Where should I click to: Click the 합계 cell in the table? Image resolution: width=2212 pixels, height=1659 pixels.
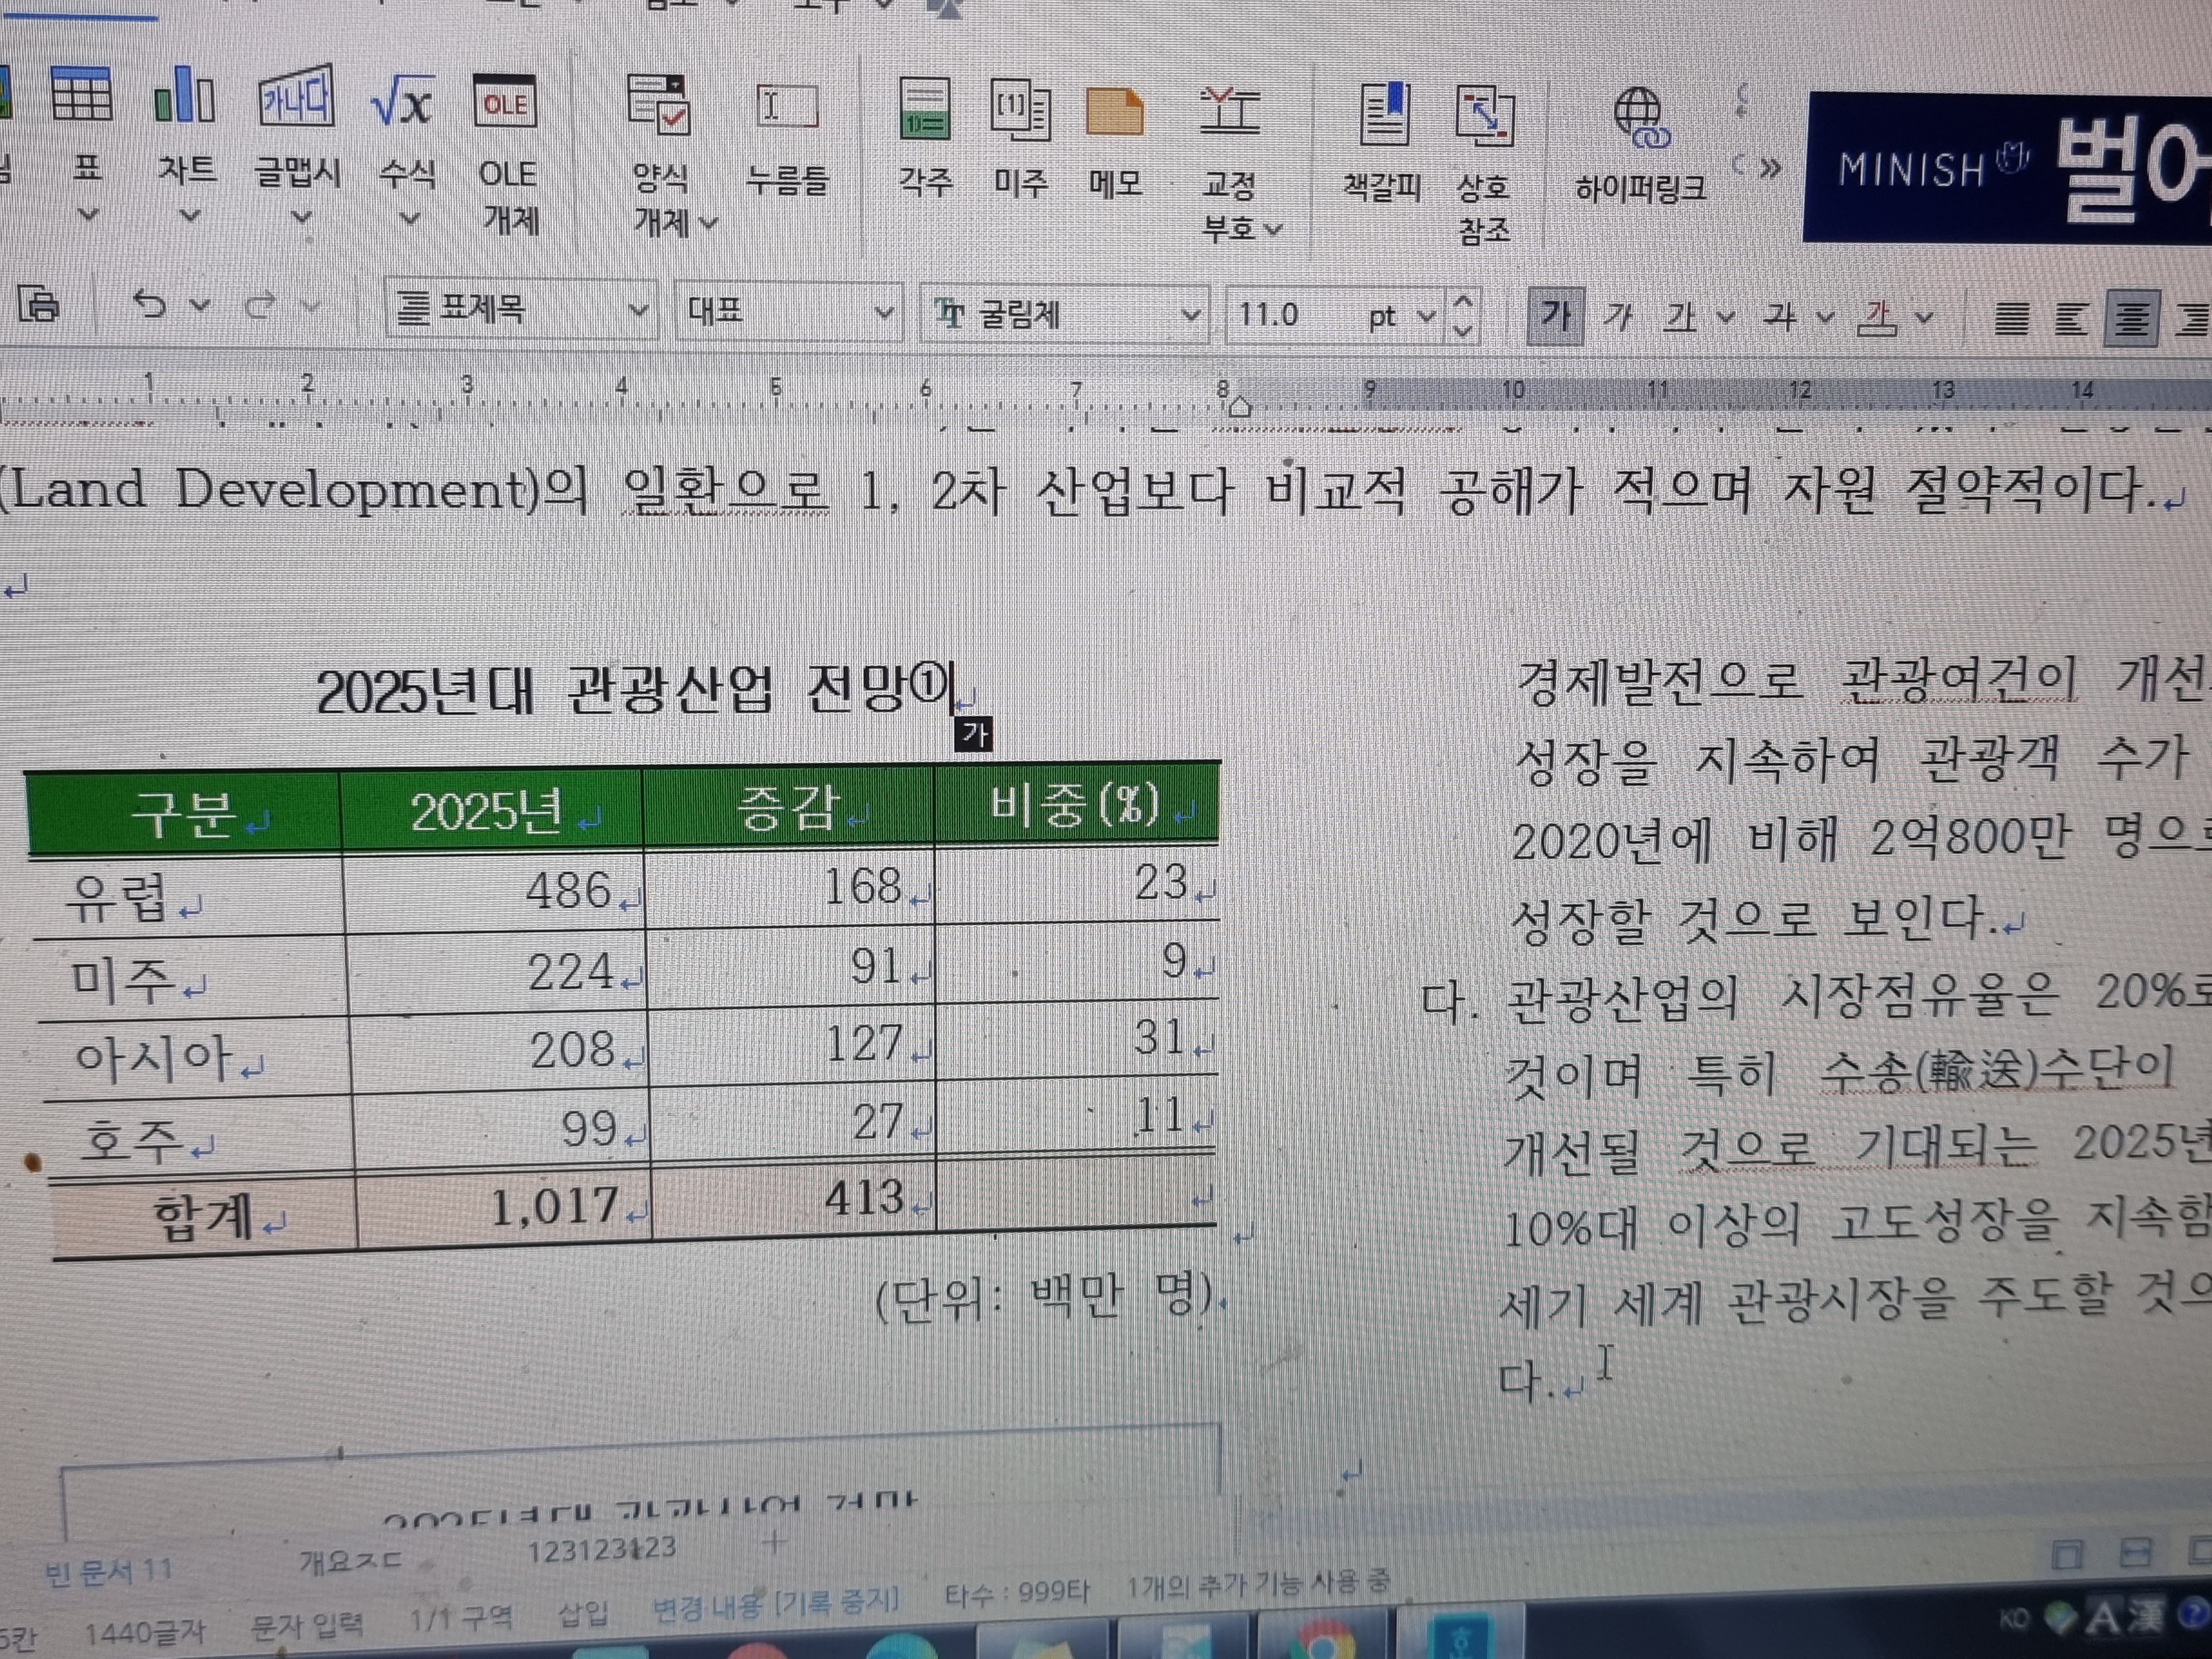pyautogui.click(x=203, y=1217)
